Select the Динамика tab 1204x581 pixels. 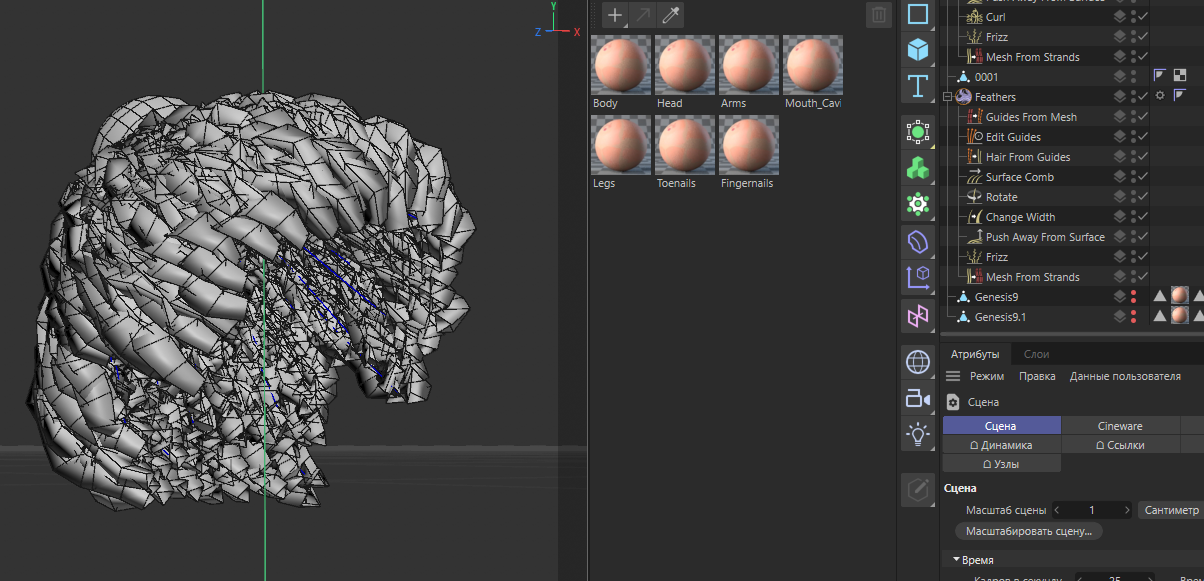click(x=1001, y=445)
